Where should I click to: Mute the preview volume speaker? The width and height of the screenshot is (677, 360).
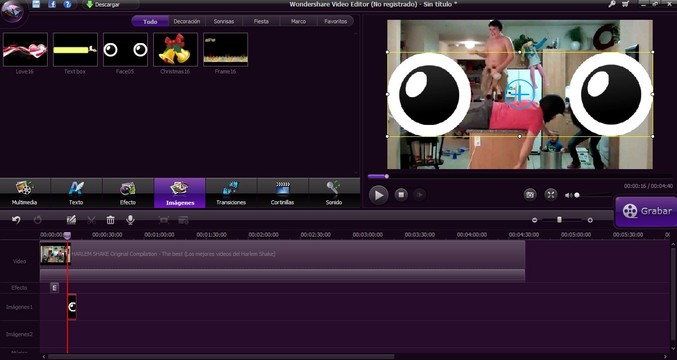pos(568,195)
